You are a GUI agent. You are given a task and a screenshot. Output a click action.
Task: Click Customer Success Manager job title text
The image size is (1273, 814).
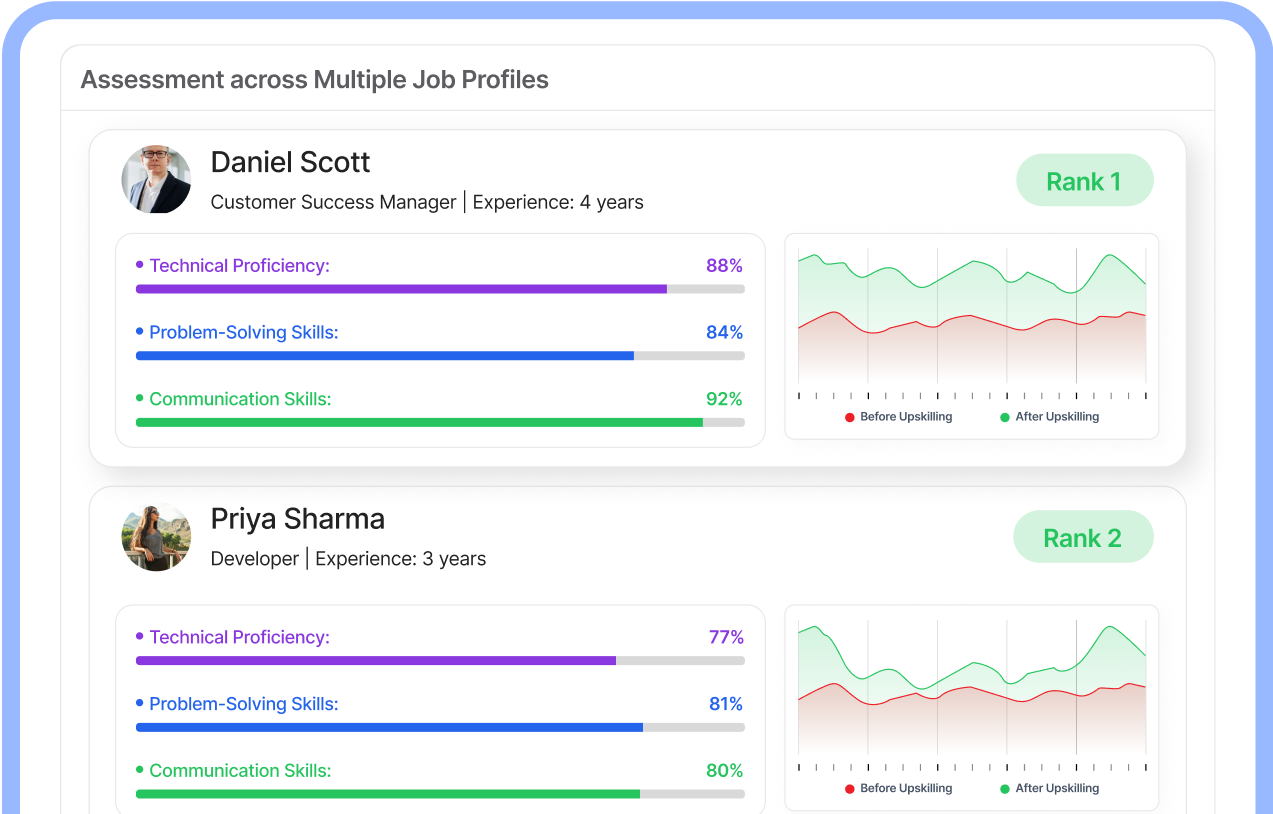334,202
